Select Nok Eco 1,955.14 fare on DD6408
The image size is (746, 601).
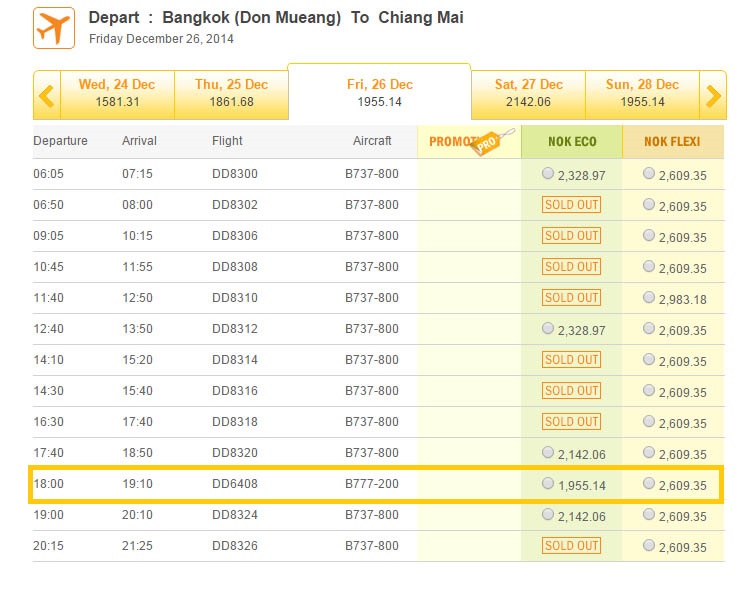click(x=547, y=484)
